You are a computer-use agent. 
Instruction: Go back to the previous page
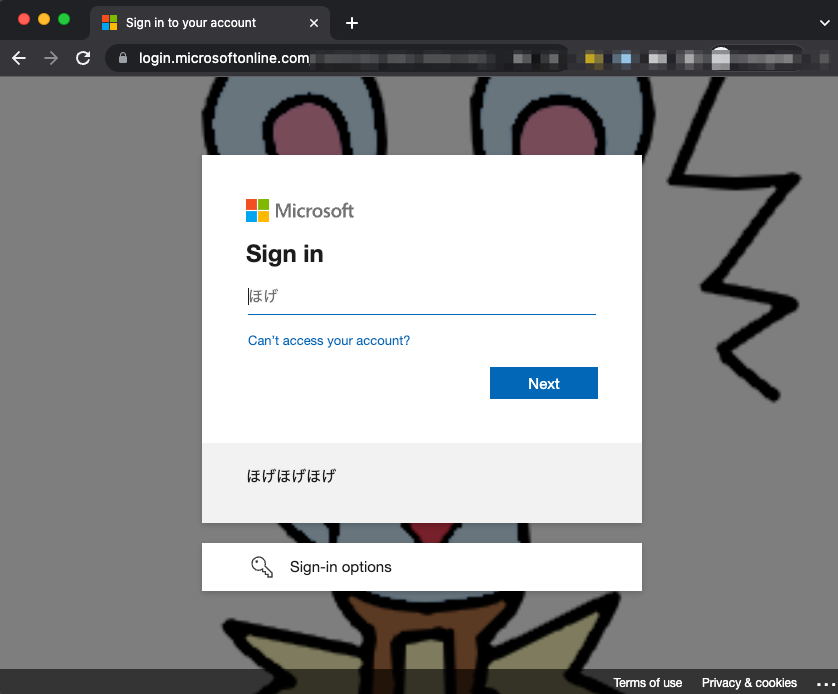[x=19, y=58]
